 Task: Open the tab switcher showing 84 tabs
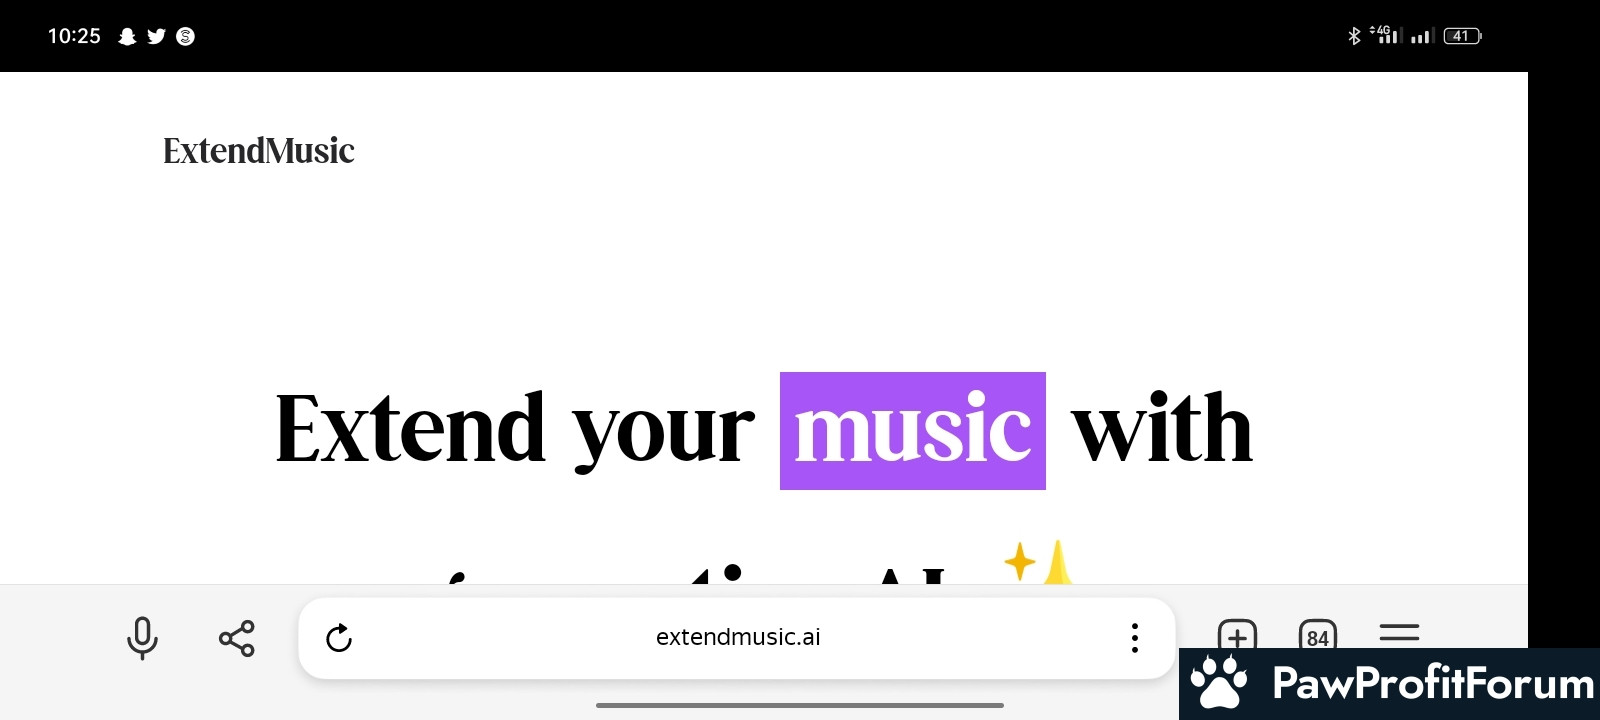coord(1318,634)
